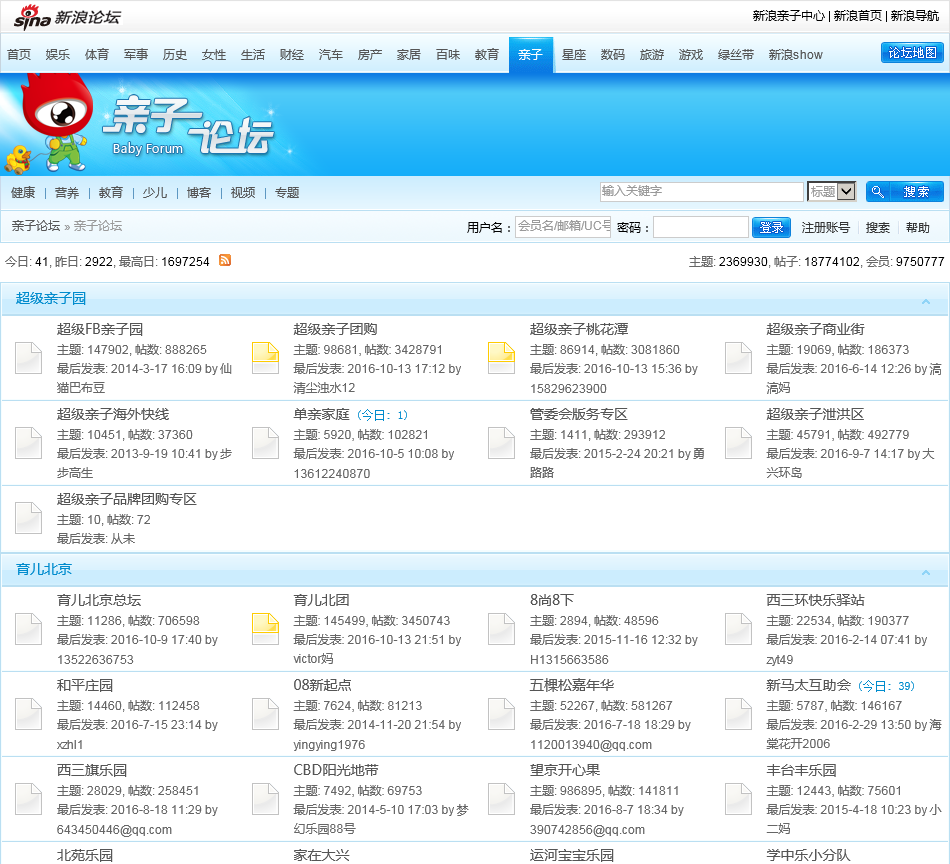Click the 08新起点 forum page icon

pos(265,714)
